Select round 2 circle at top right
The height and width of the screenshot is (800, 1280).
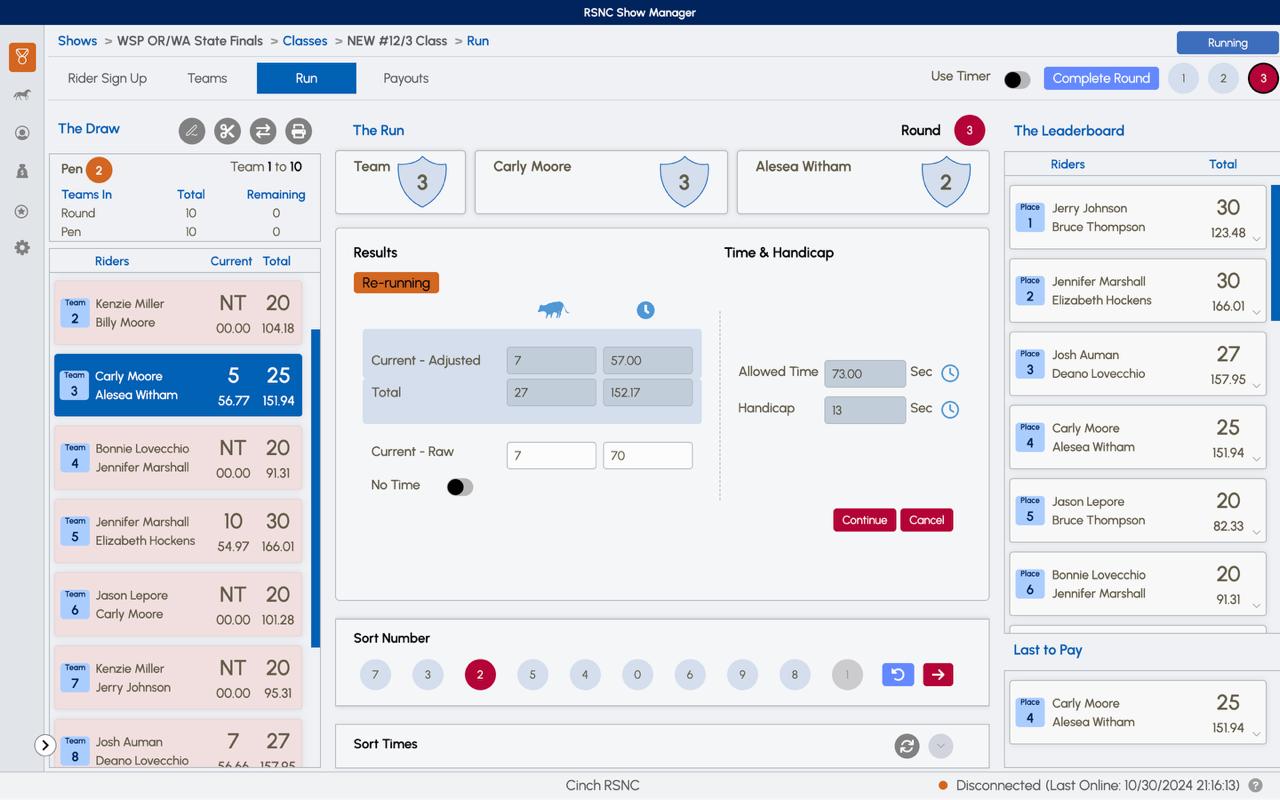pos(1223,78)
